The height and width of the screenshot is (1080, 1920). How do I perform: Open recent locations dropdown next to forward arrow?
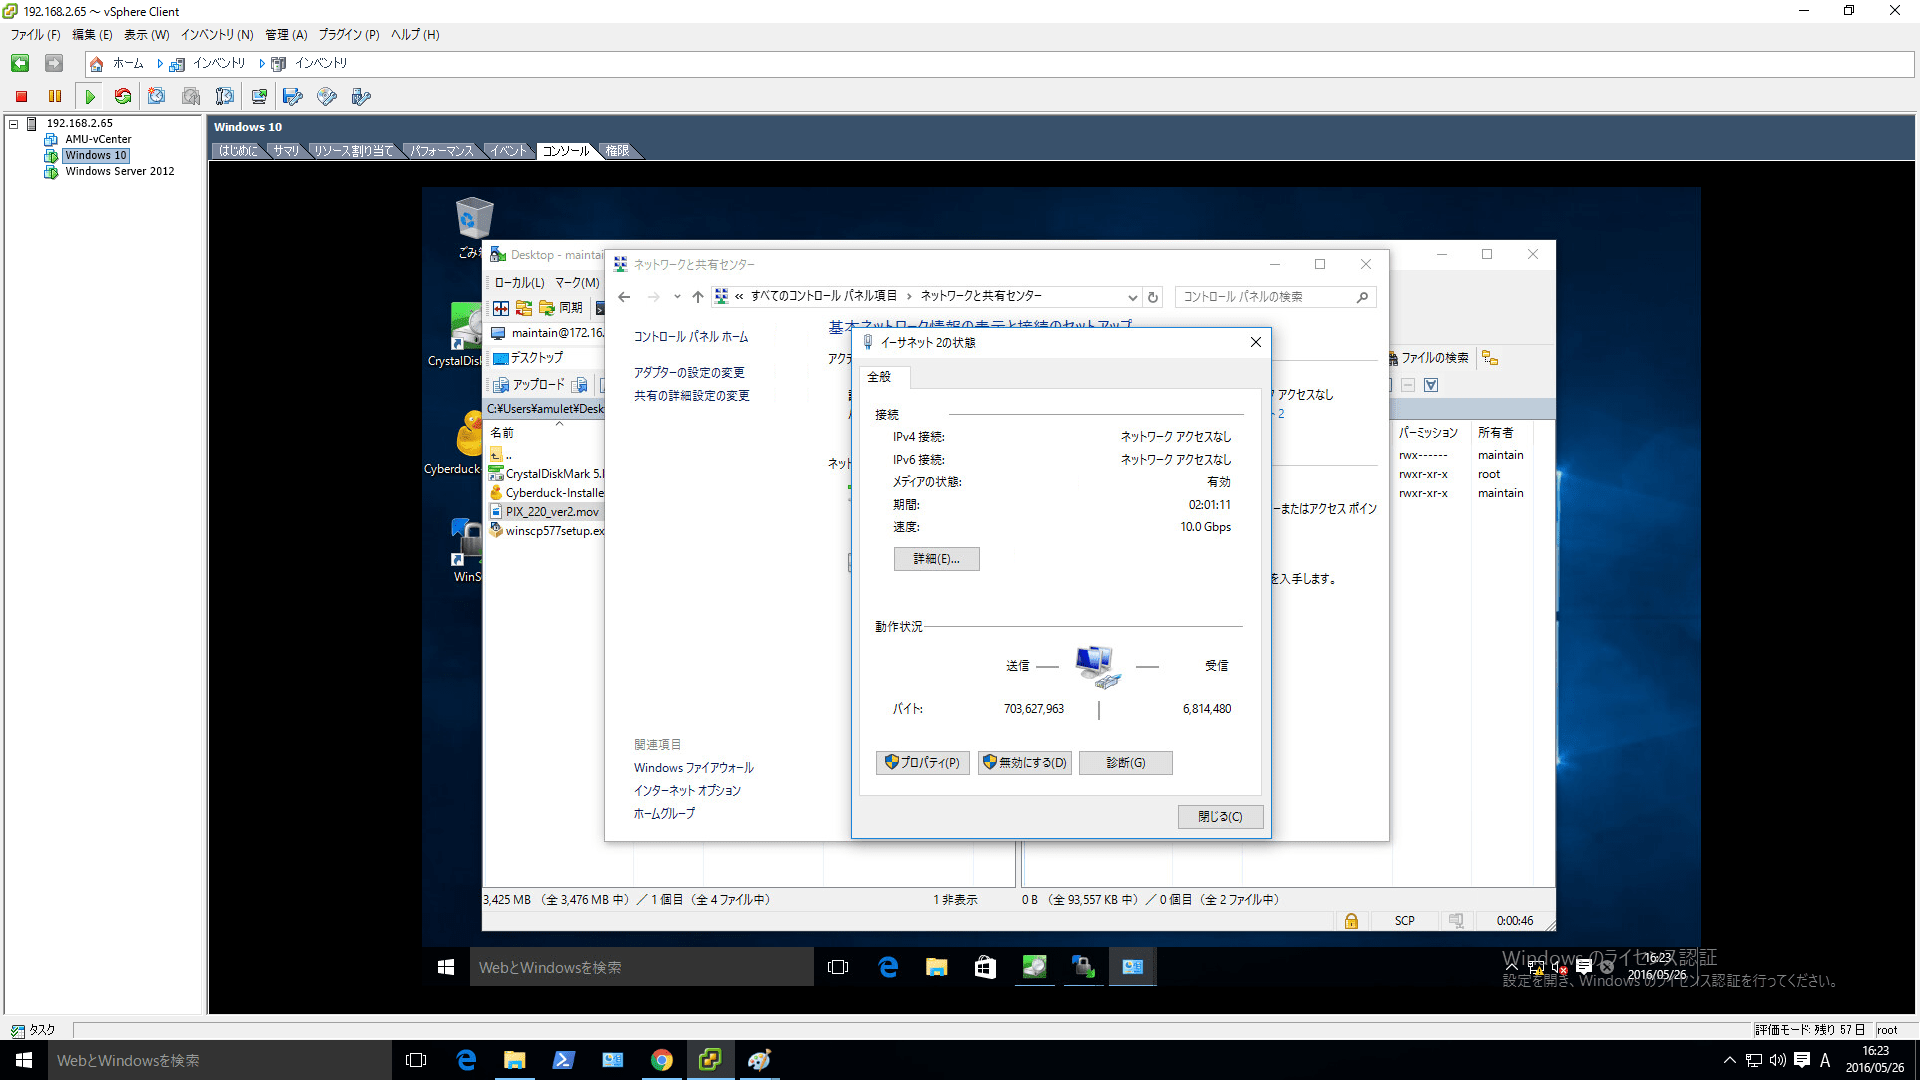coord(677,297)
